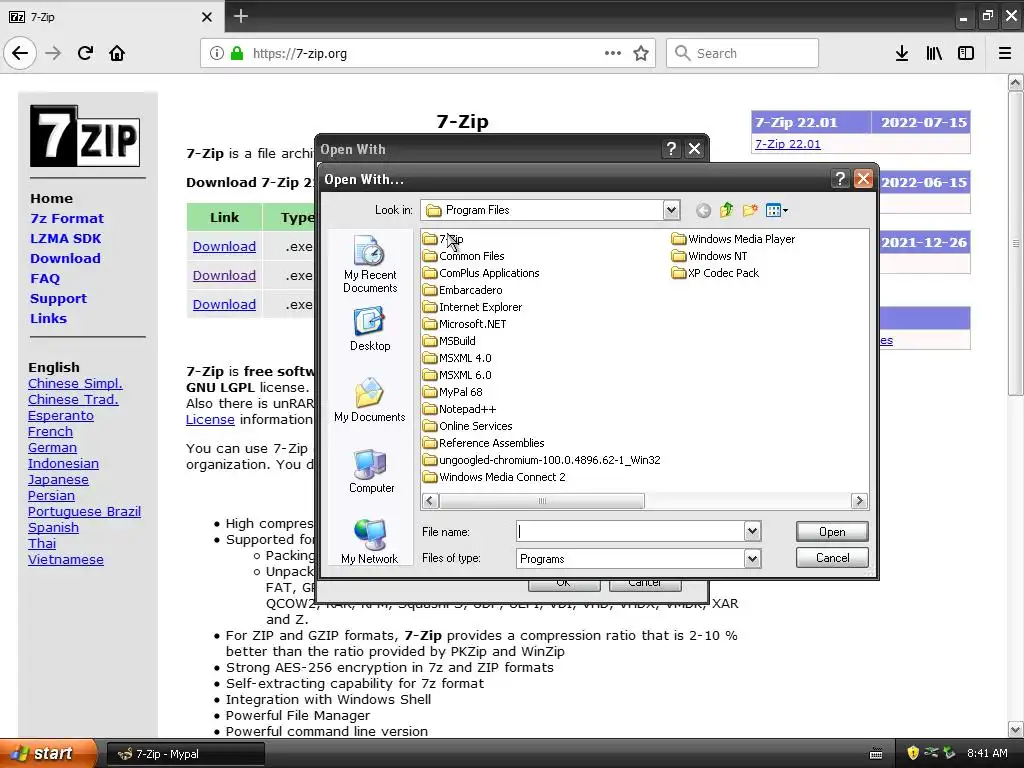Open browser hamburger menu
This screenshot has width=1024, height=768.
click(1005, 53)
